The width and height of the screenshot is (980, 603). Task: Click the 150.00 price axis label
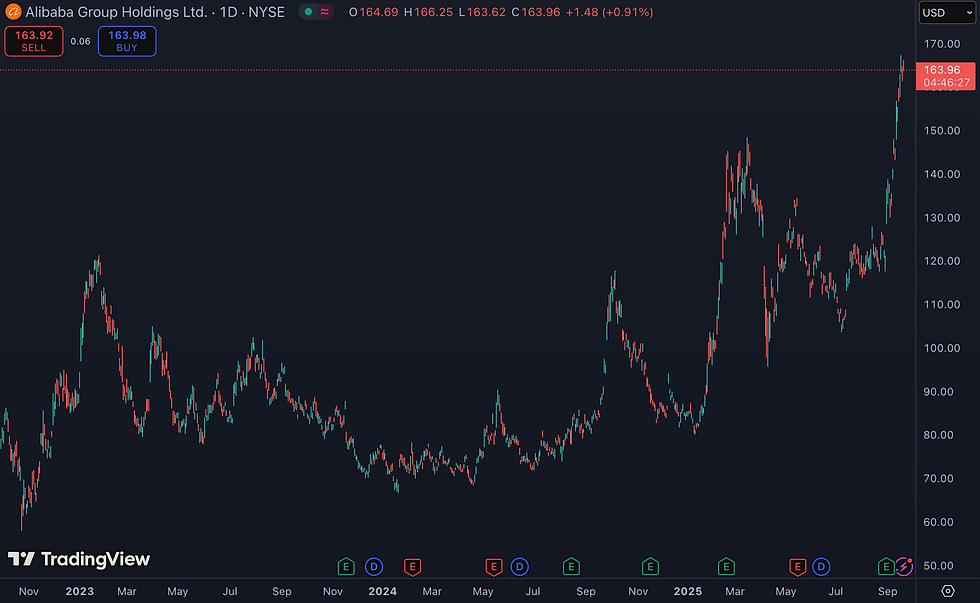coord(942,131)
